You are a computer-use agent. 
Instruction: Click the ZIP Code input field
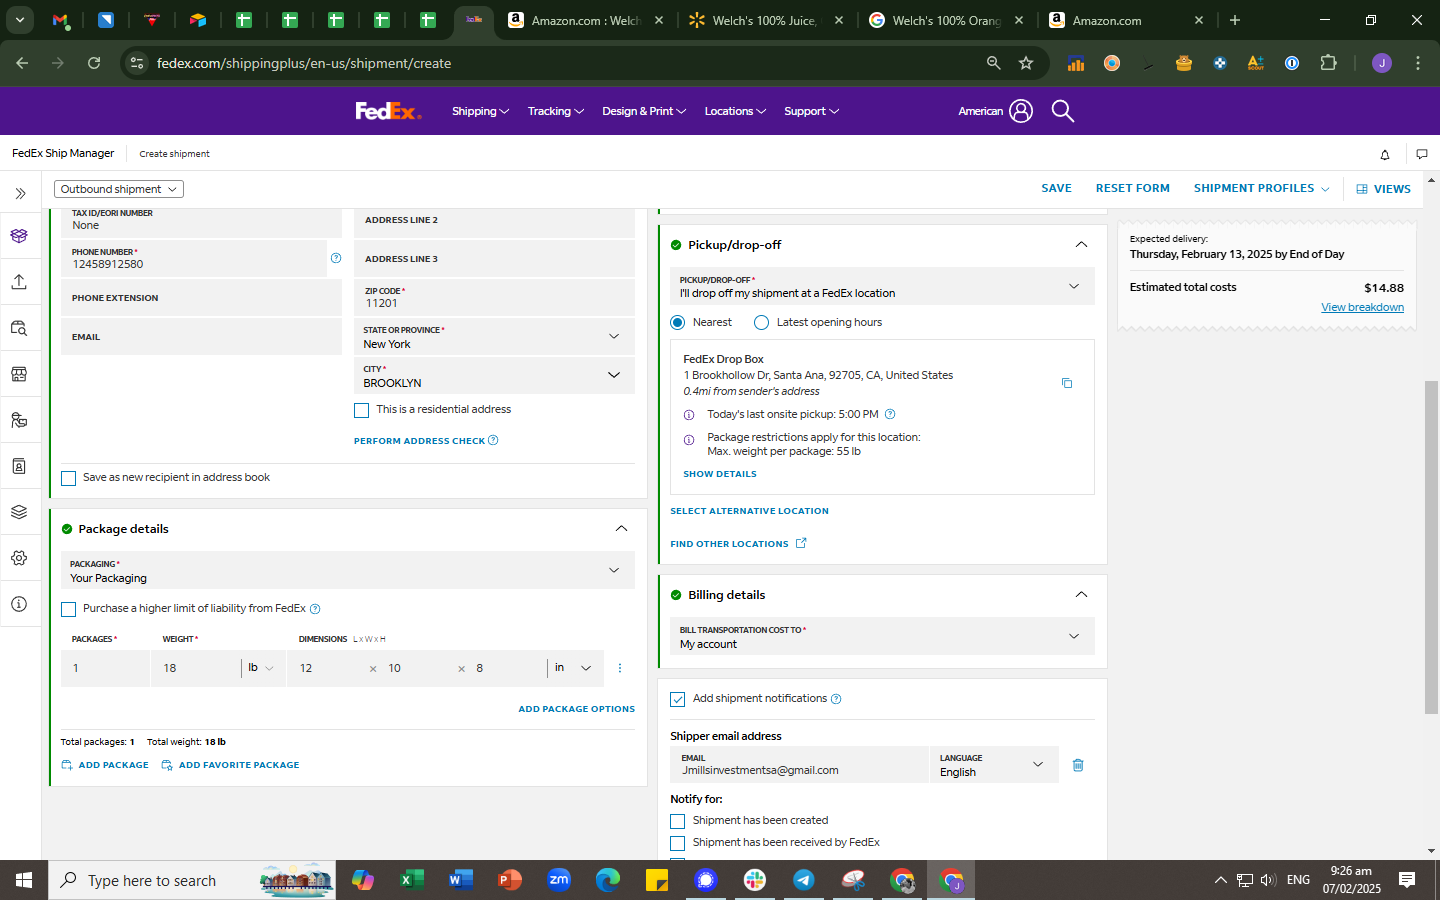click(x=495, y=297)
